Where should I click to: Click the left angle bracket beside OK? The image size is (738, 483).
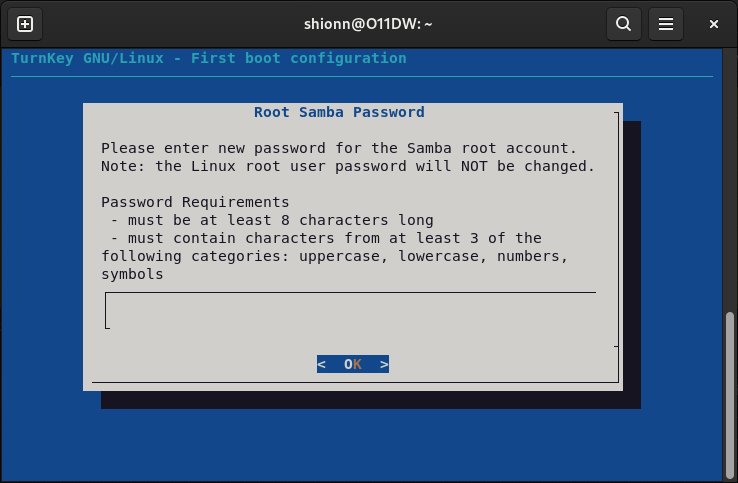coord(321,364)
